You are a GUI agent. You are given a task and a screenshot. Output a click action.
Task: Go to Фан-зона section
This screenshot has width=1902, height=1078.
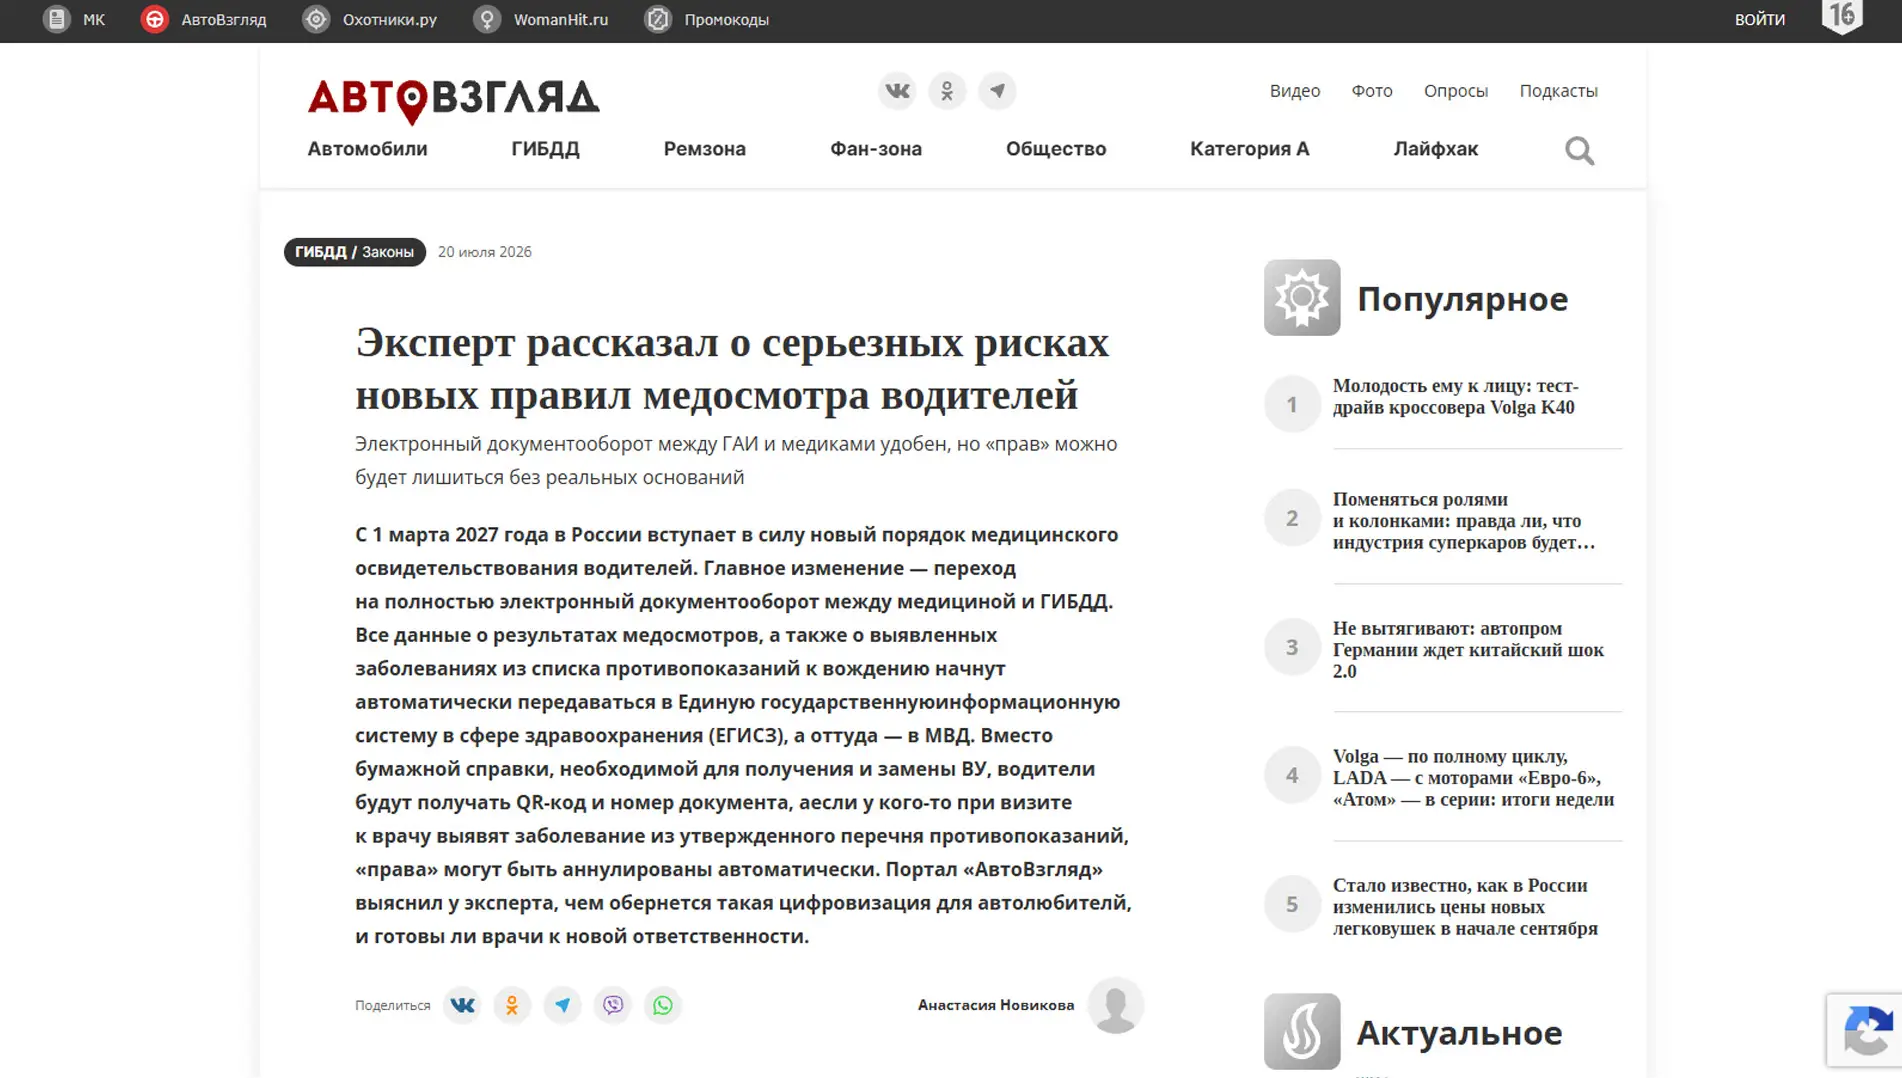tap(876, 149)
